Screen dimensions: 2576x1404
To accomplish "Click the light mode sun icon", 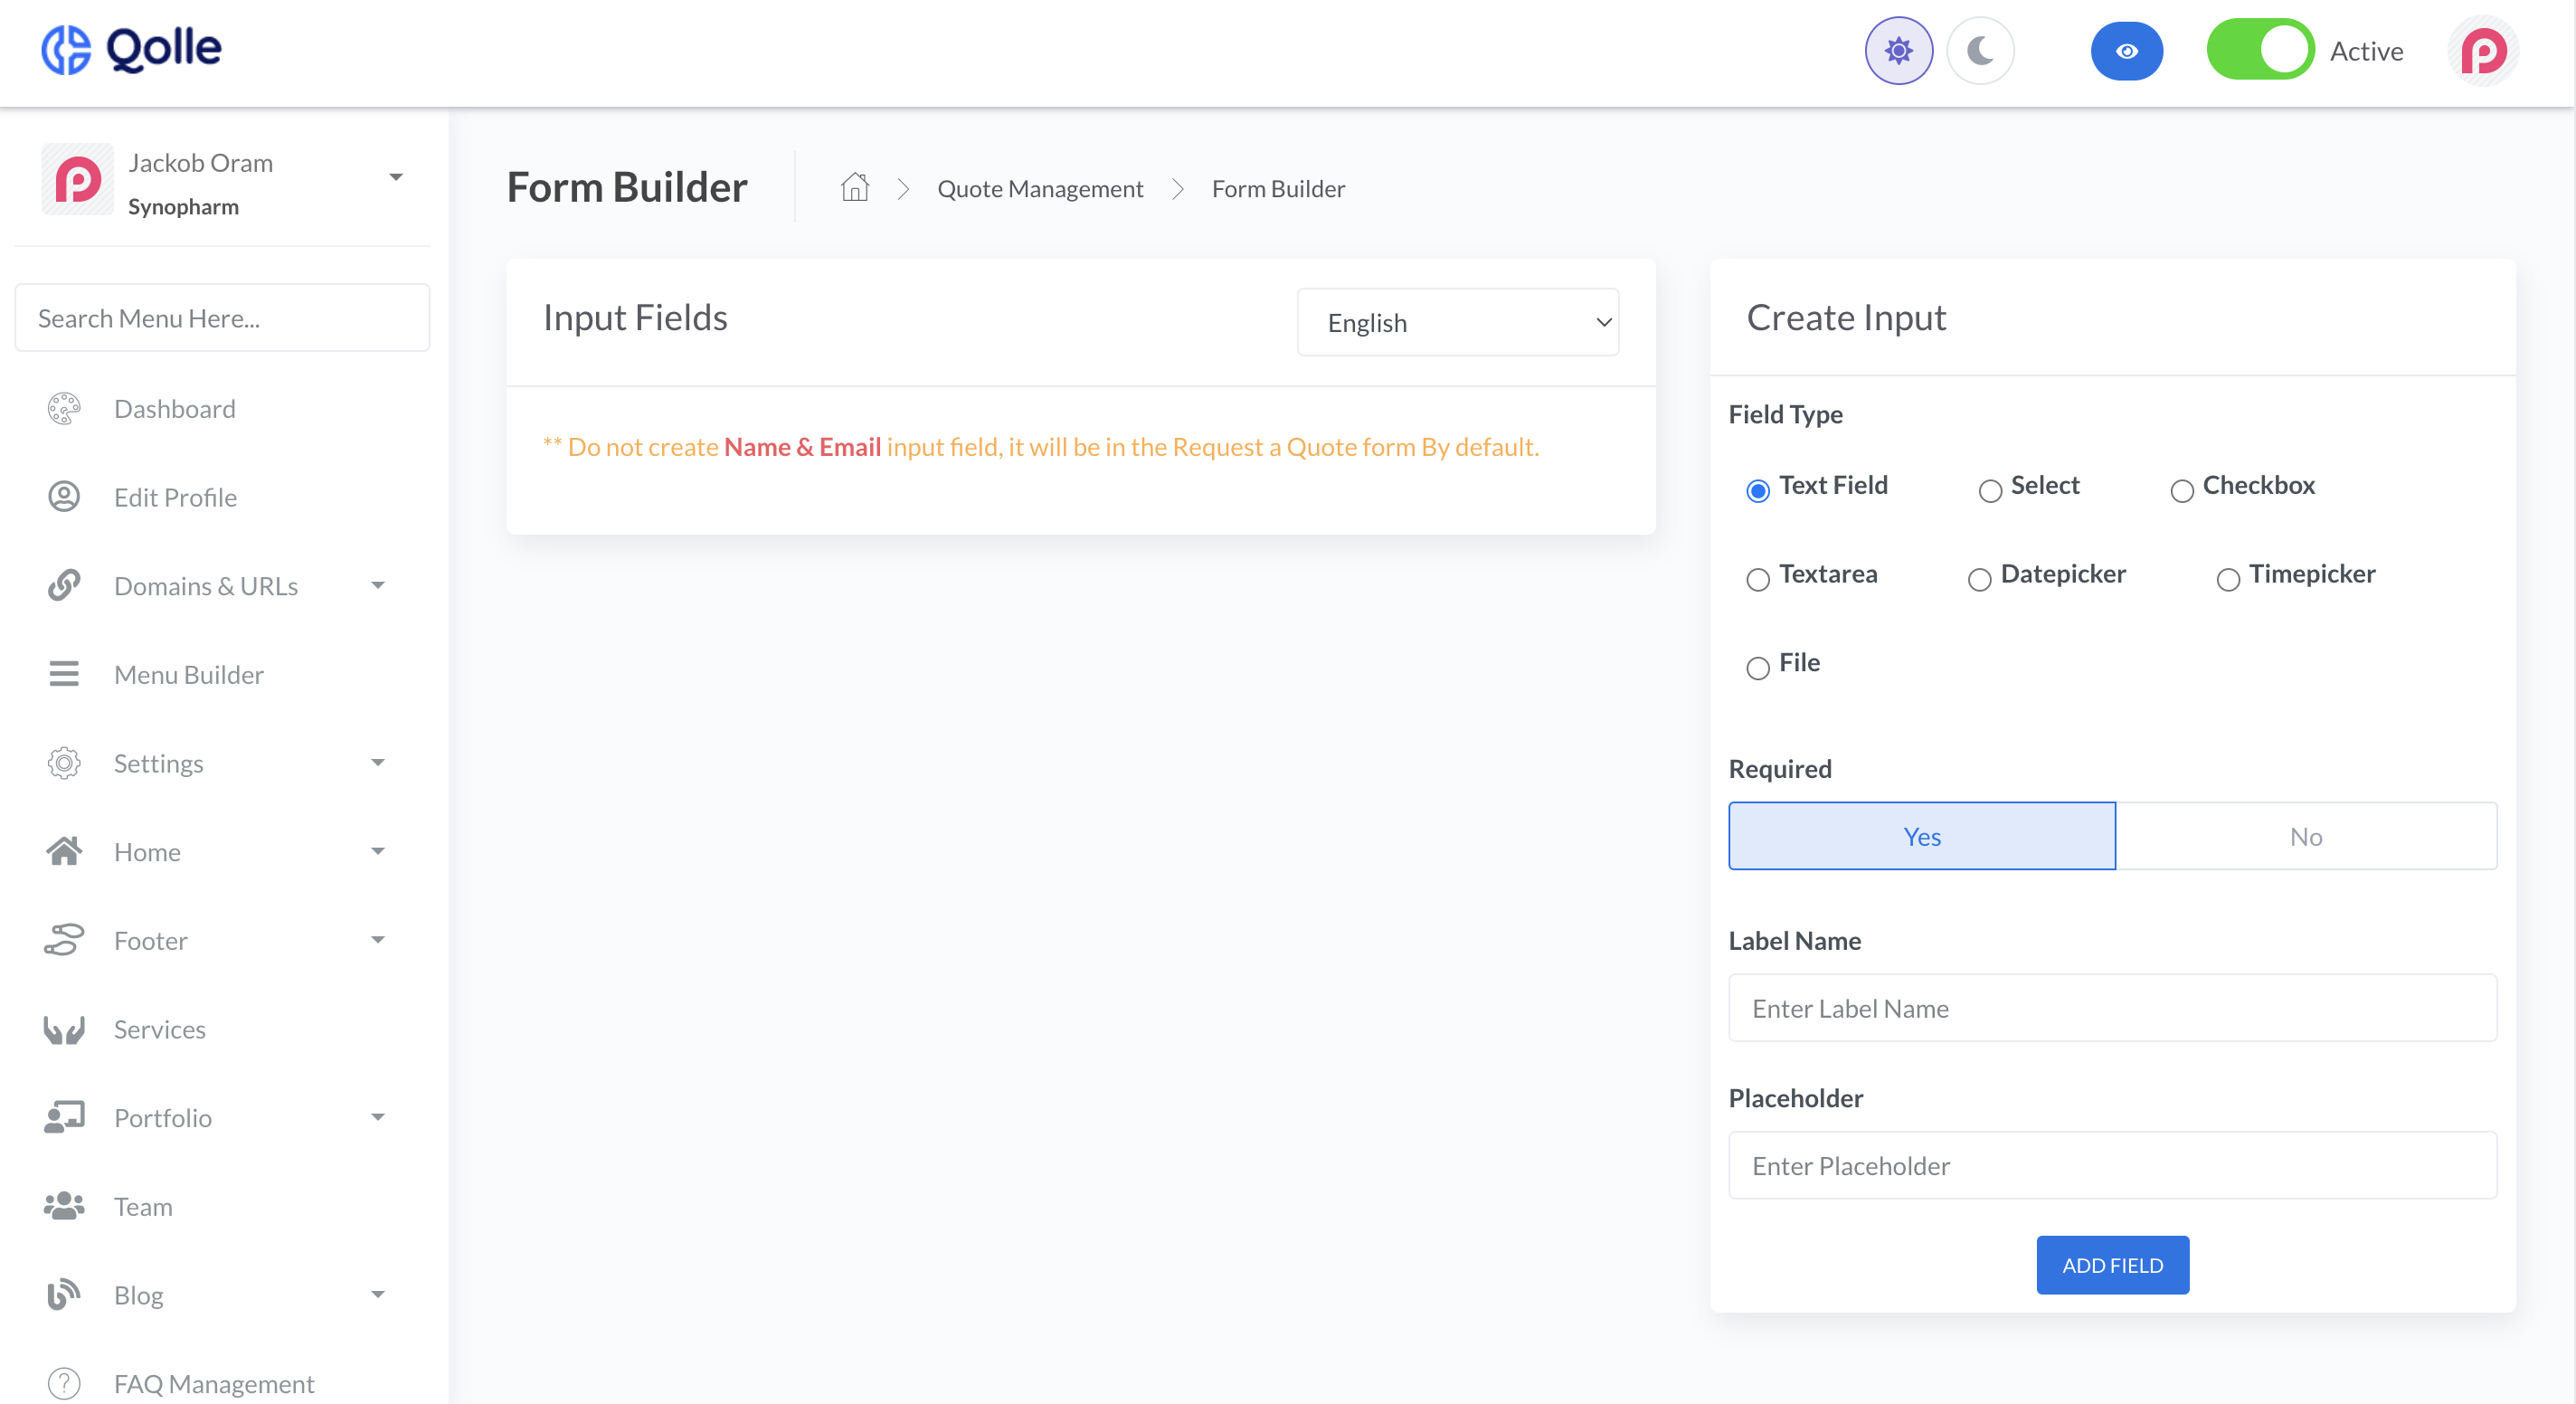I will pos(1898,51).
